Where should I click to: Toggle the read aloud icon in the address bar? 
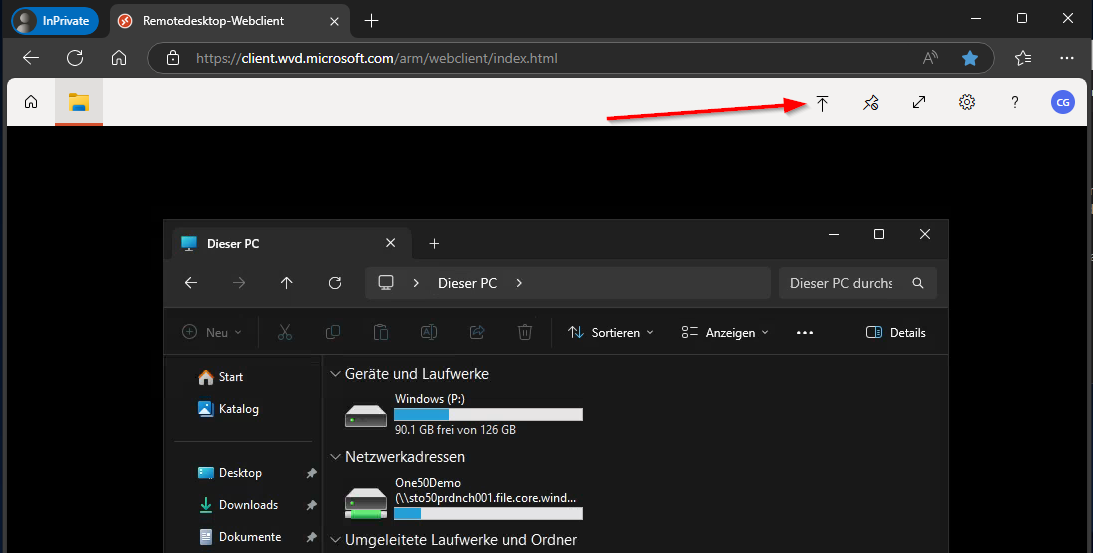(x=930, y=59)
